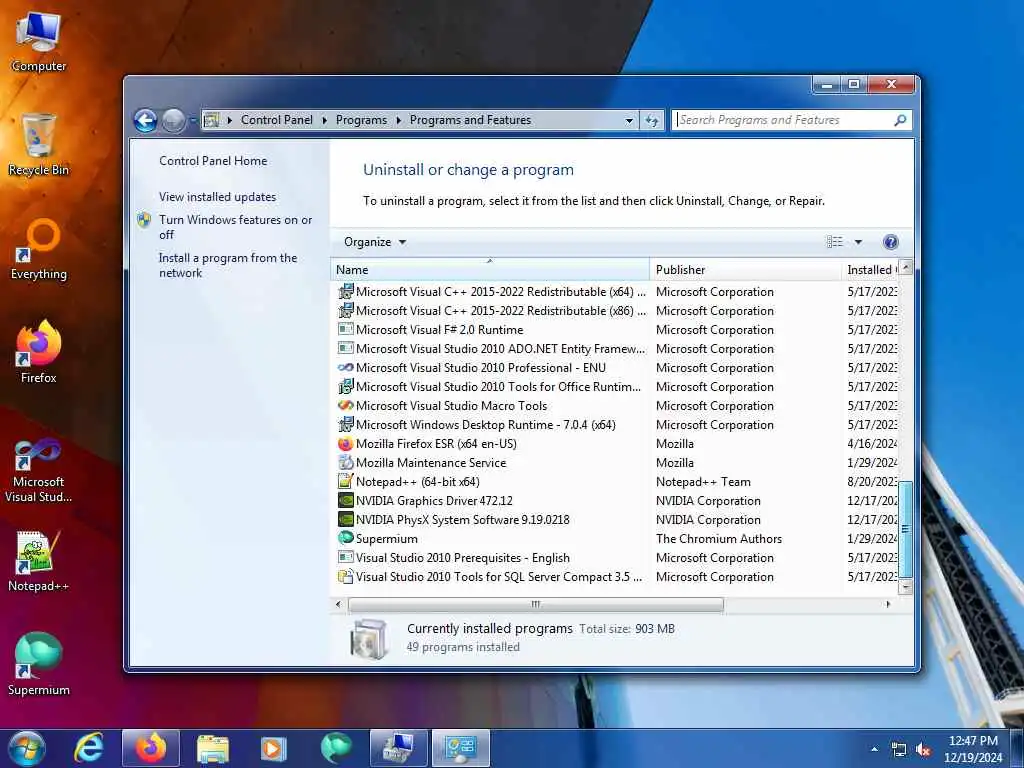Open Internet Explorer from the taskbar
This screenshot has width=1024, height=768.
click(89, 748)
